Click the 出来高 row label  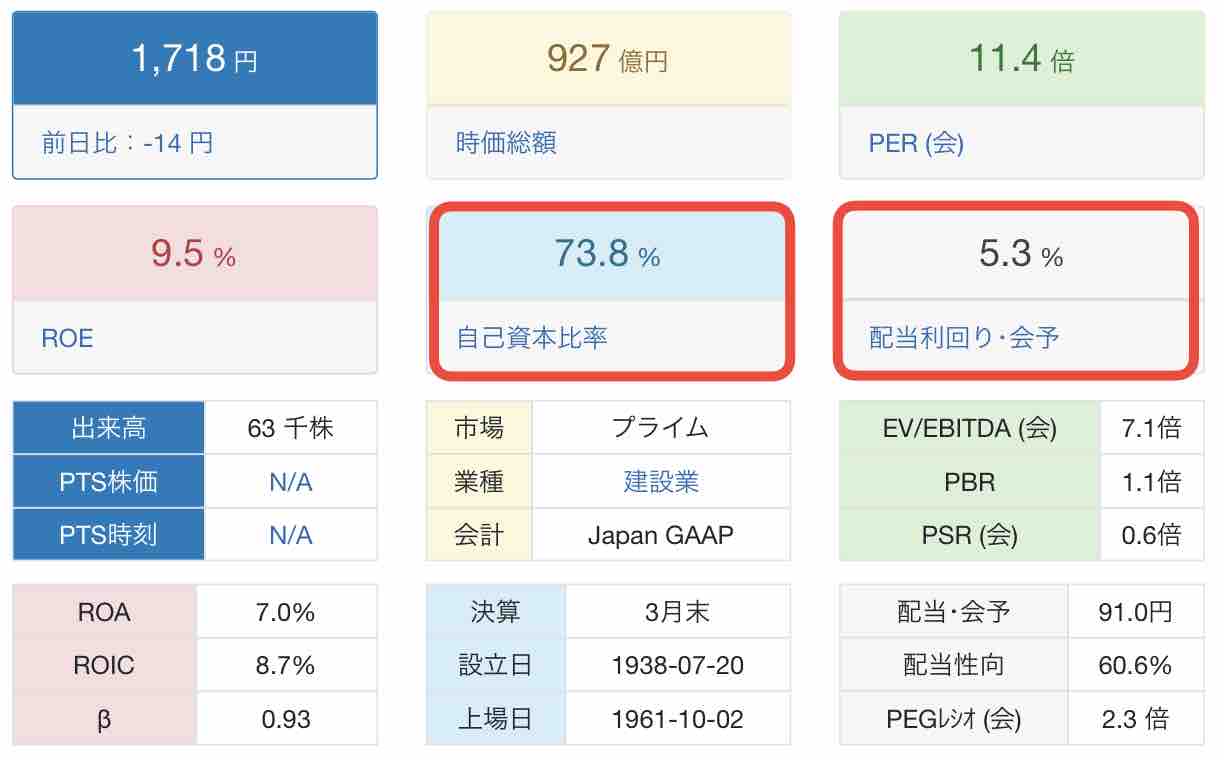[109, 428]
